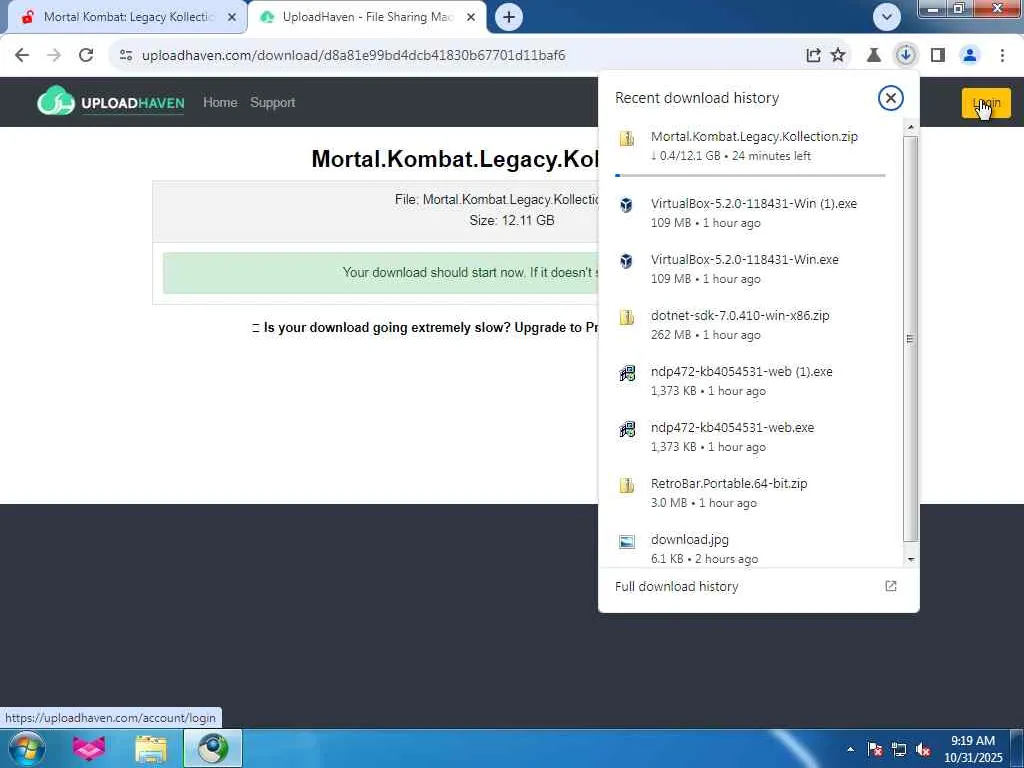Screen dimensions: 1024x768
Task: Open ndp472-kb4054531-web.exe entry
Action: (x=750, y=438)
